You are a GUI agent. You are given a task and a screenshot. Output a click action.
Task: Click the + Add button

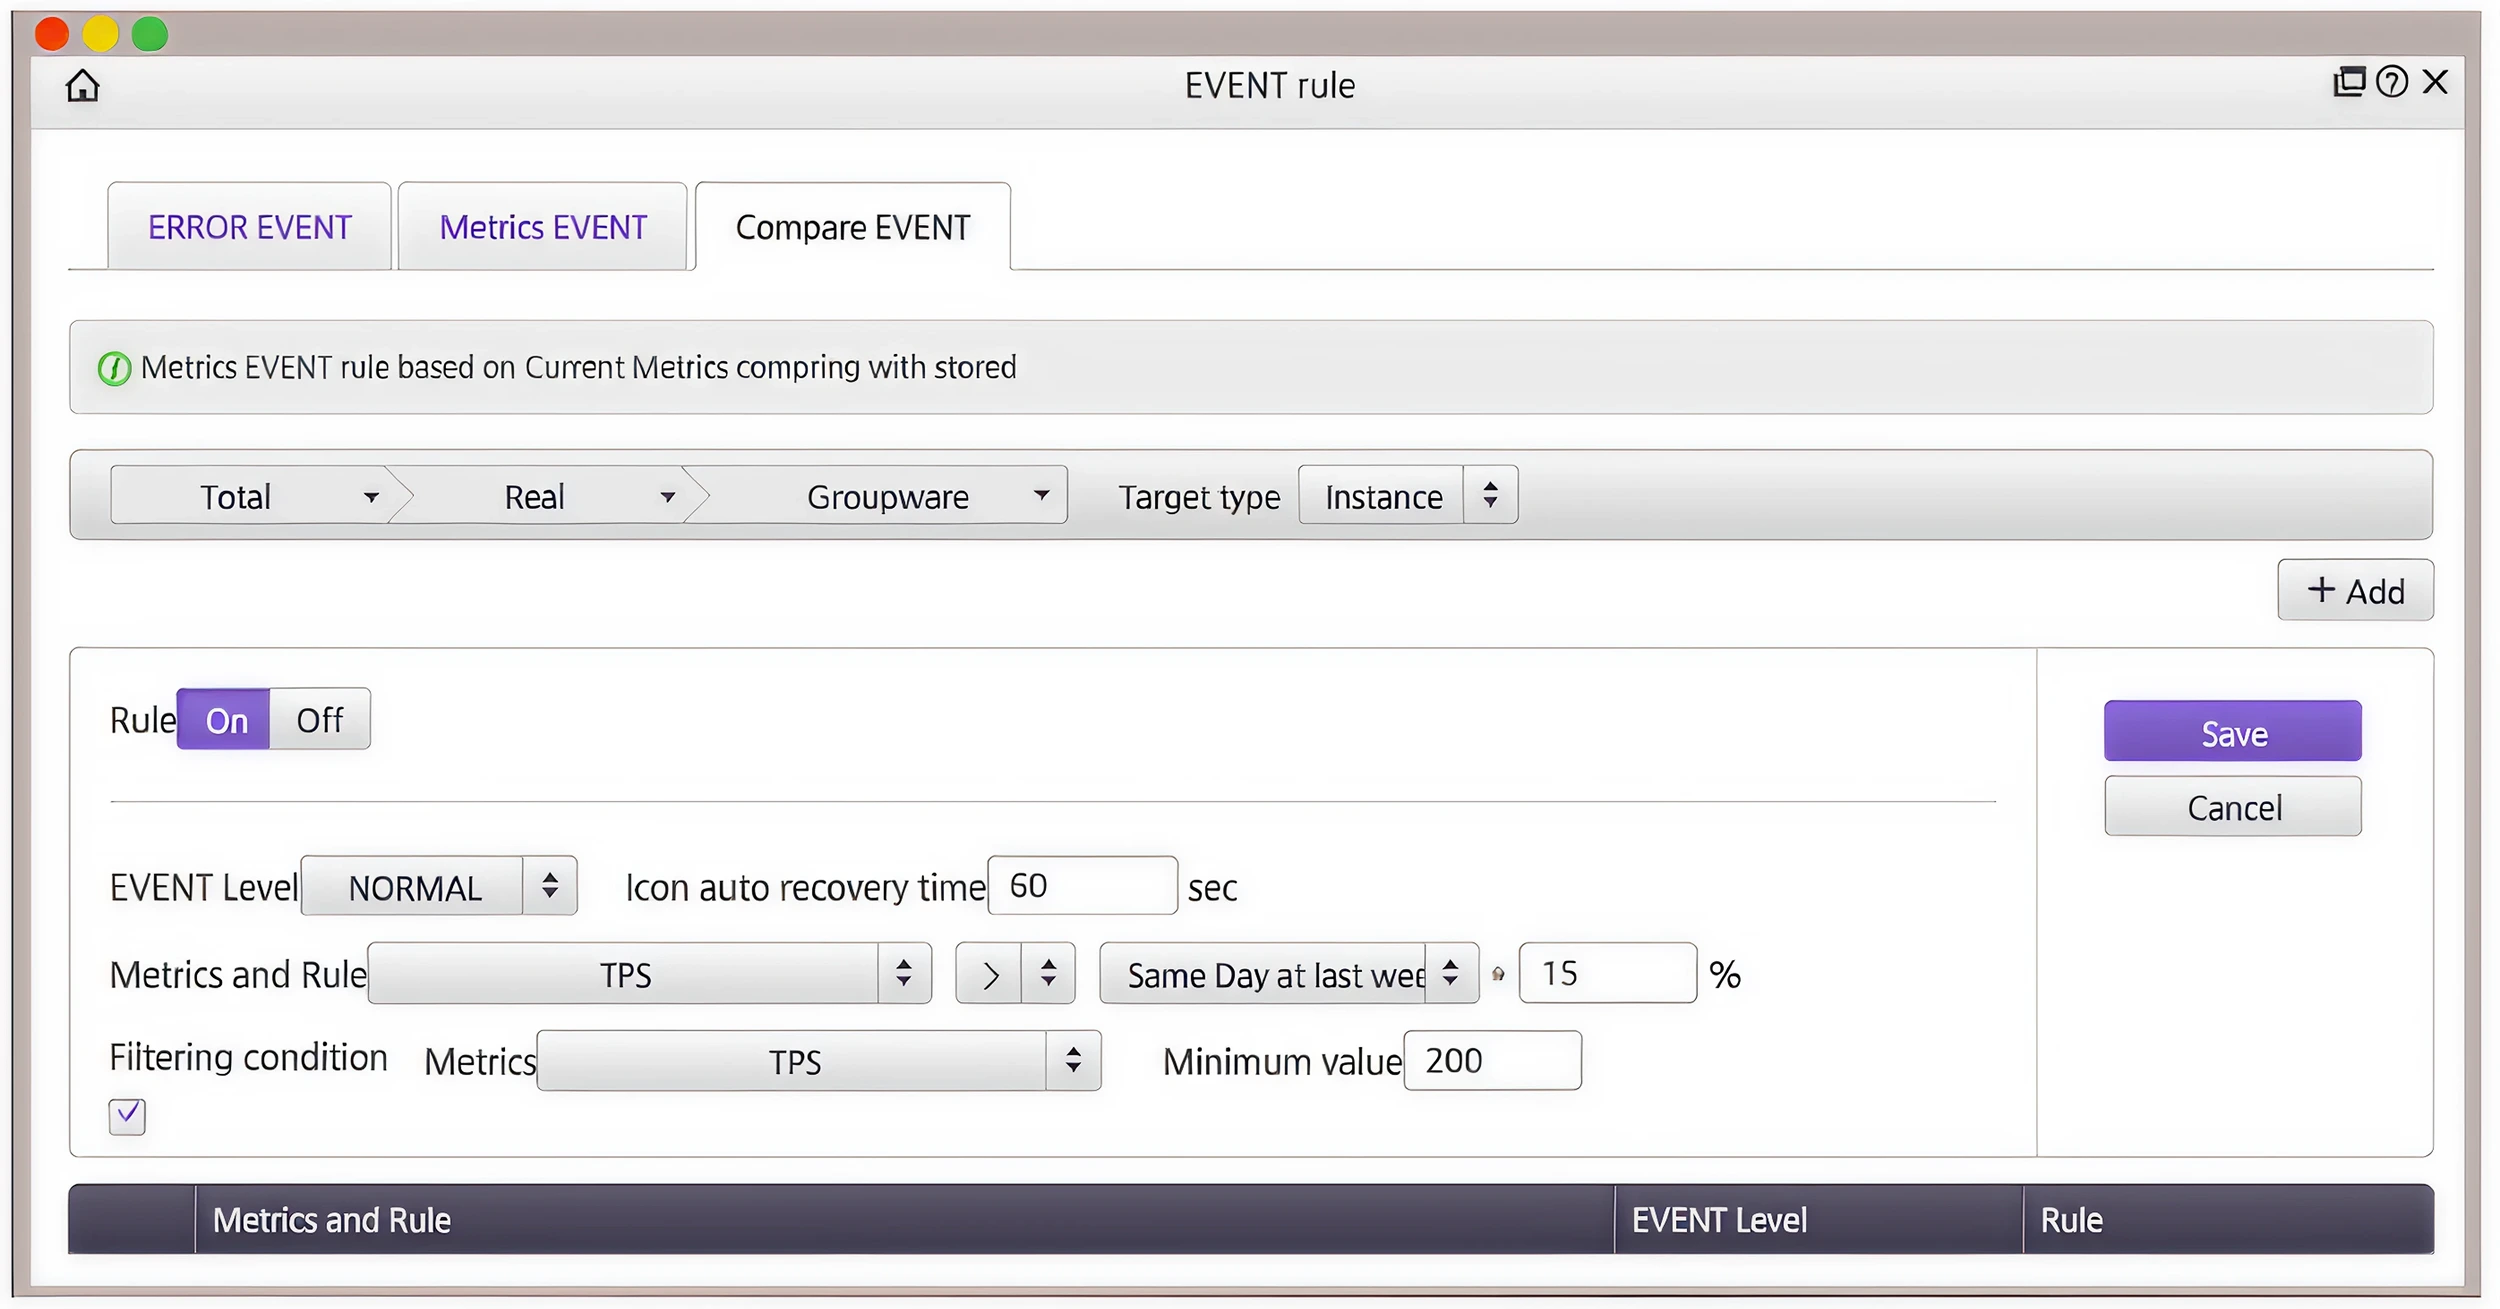click(2356, 591)
